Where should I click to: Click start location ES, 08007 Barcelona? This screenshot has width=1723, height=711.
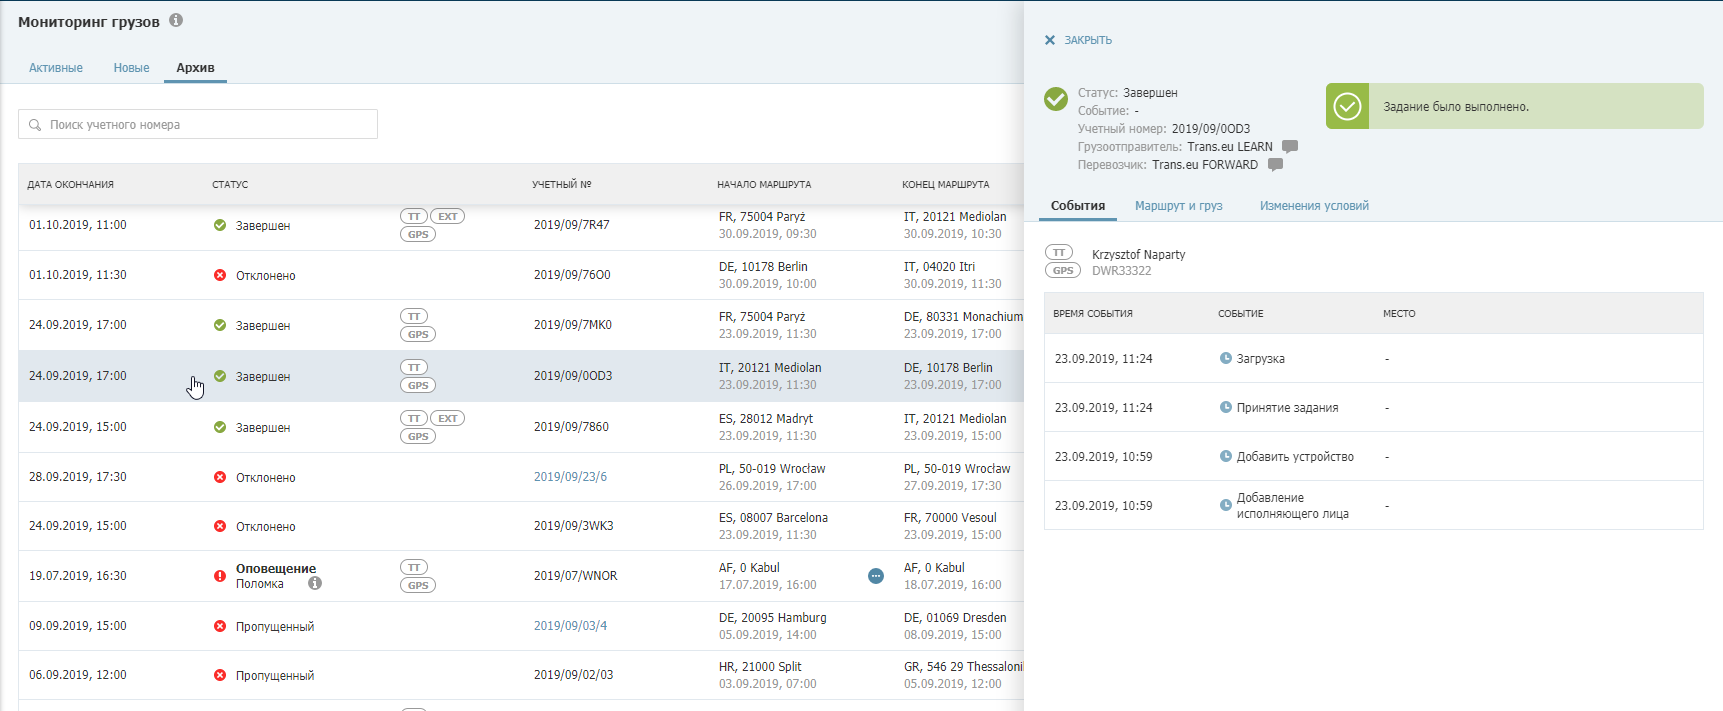pos(773,518)
